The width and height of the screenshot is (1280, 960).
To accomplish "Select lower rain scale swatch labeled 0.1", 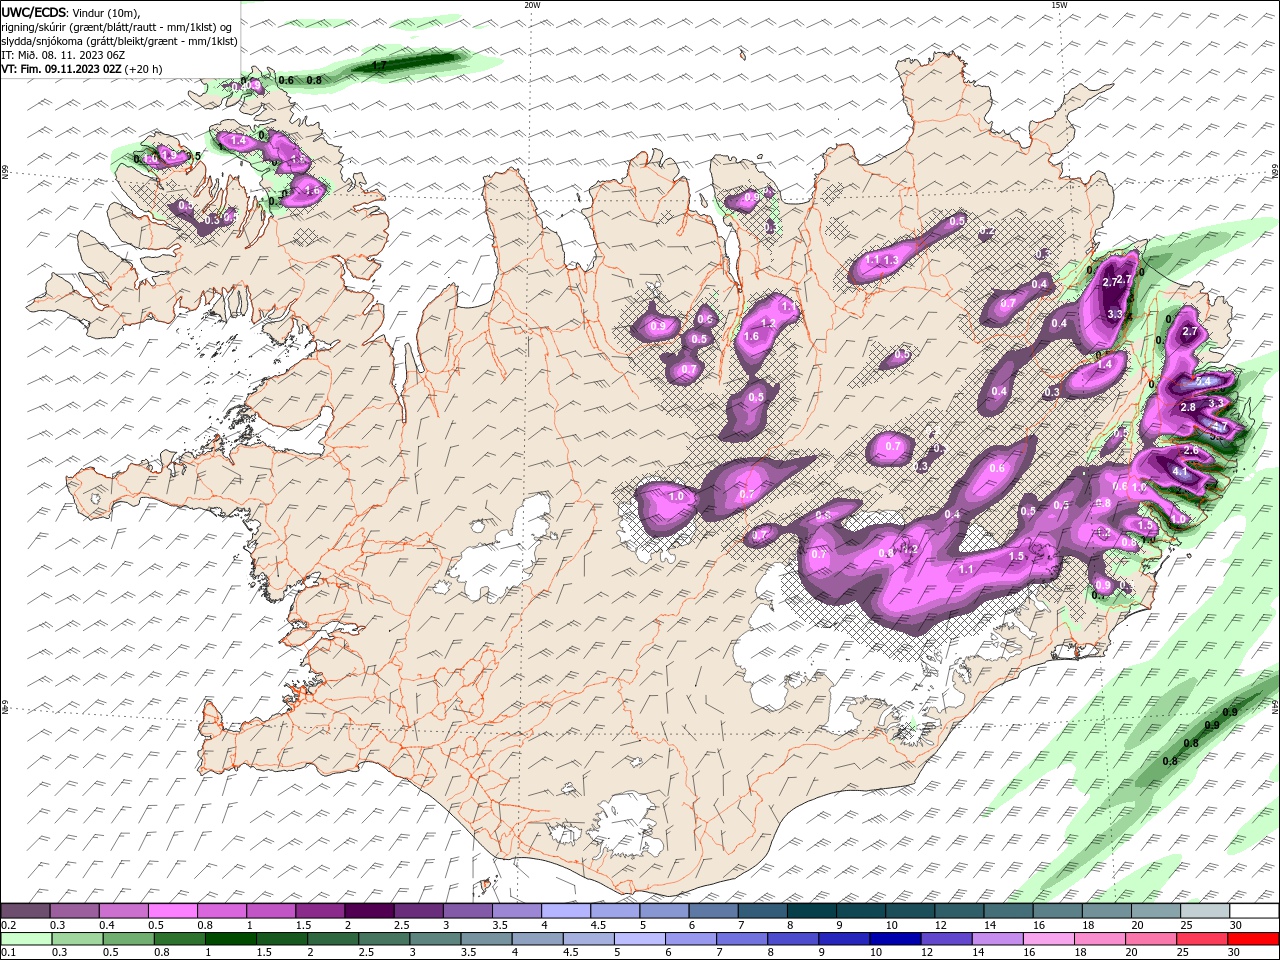I will point(26,939).
